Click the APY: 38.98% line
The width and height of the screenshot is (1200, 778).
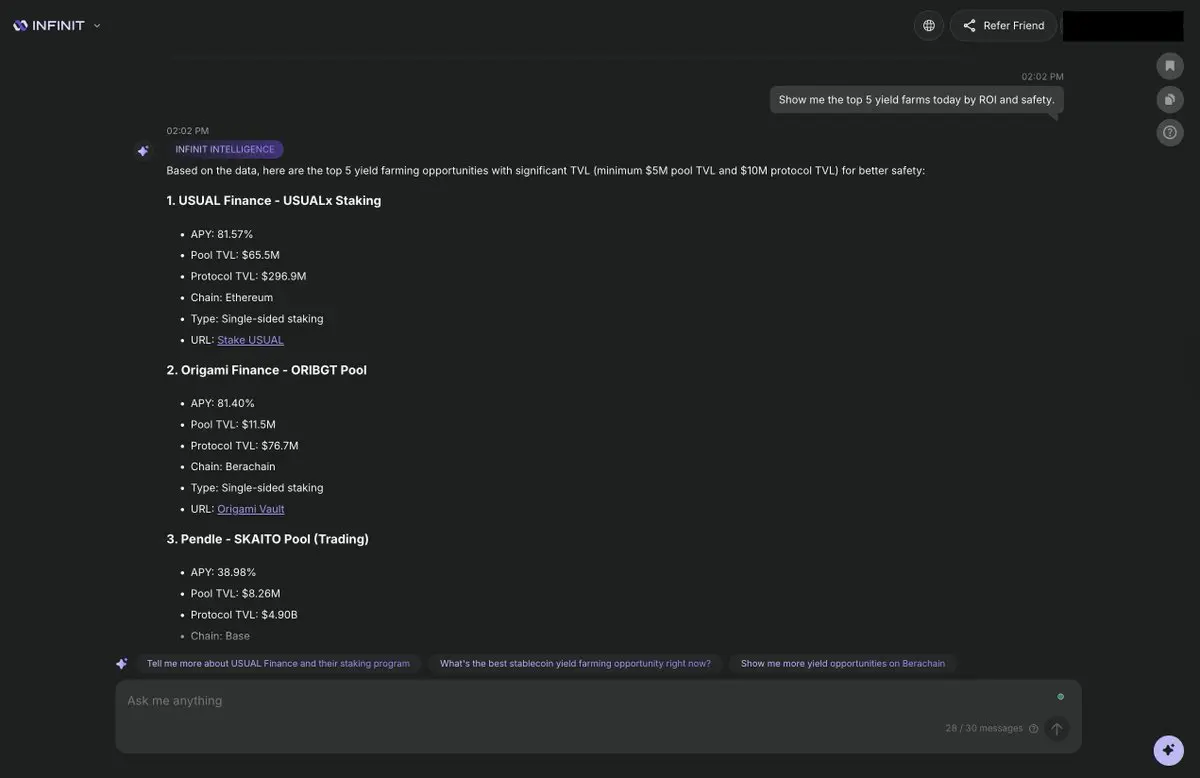[x=224, y=572]
